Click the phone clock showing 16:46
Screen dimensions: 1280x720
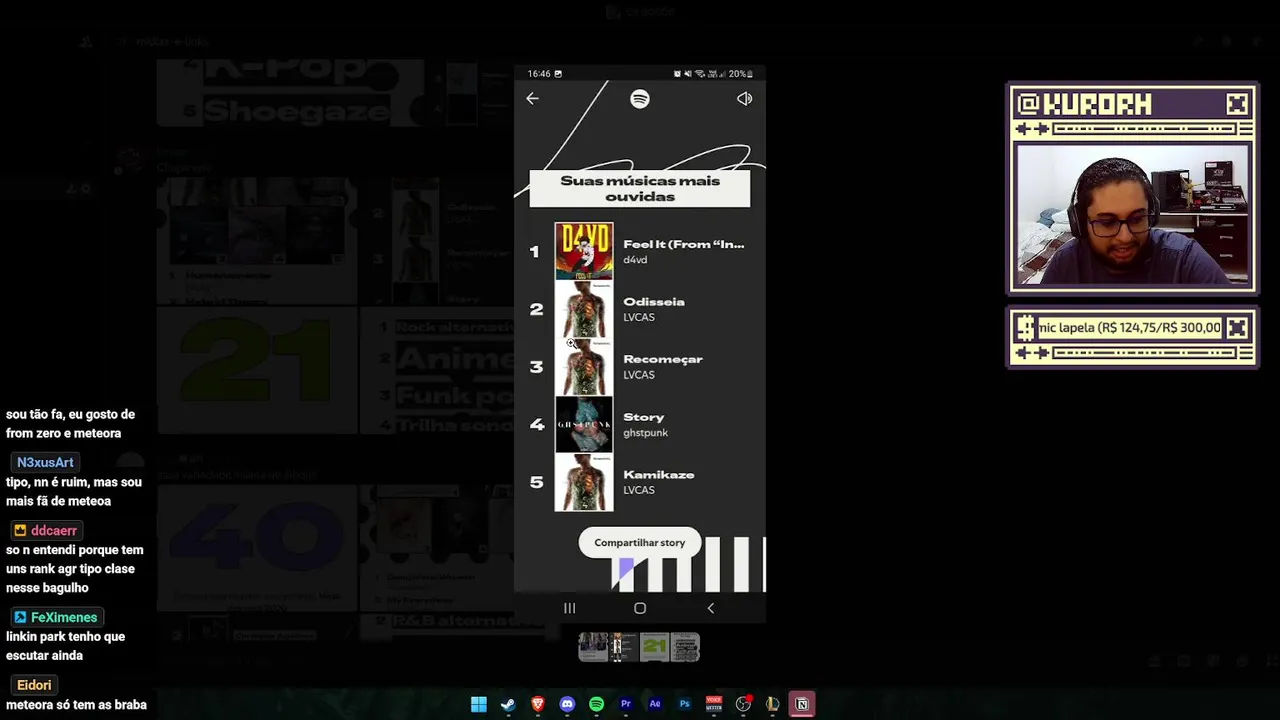539,73
